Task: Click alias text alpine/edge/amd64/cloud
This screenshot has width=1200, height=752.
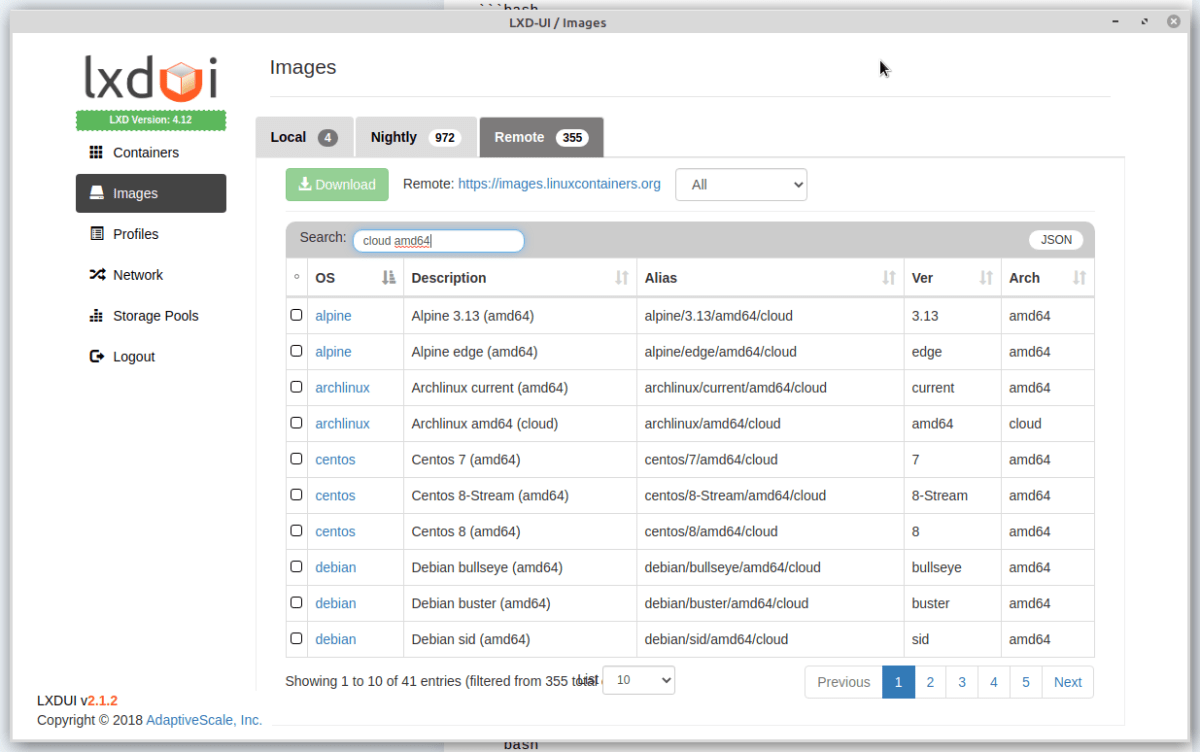Action: point(720,351)
